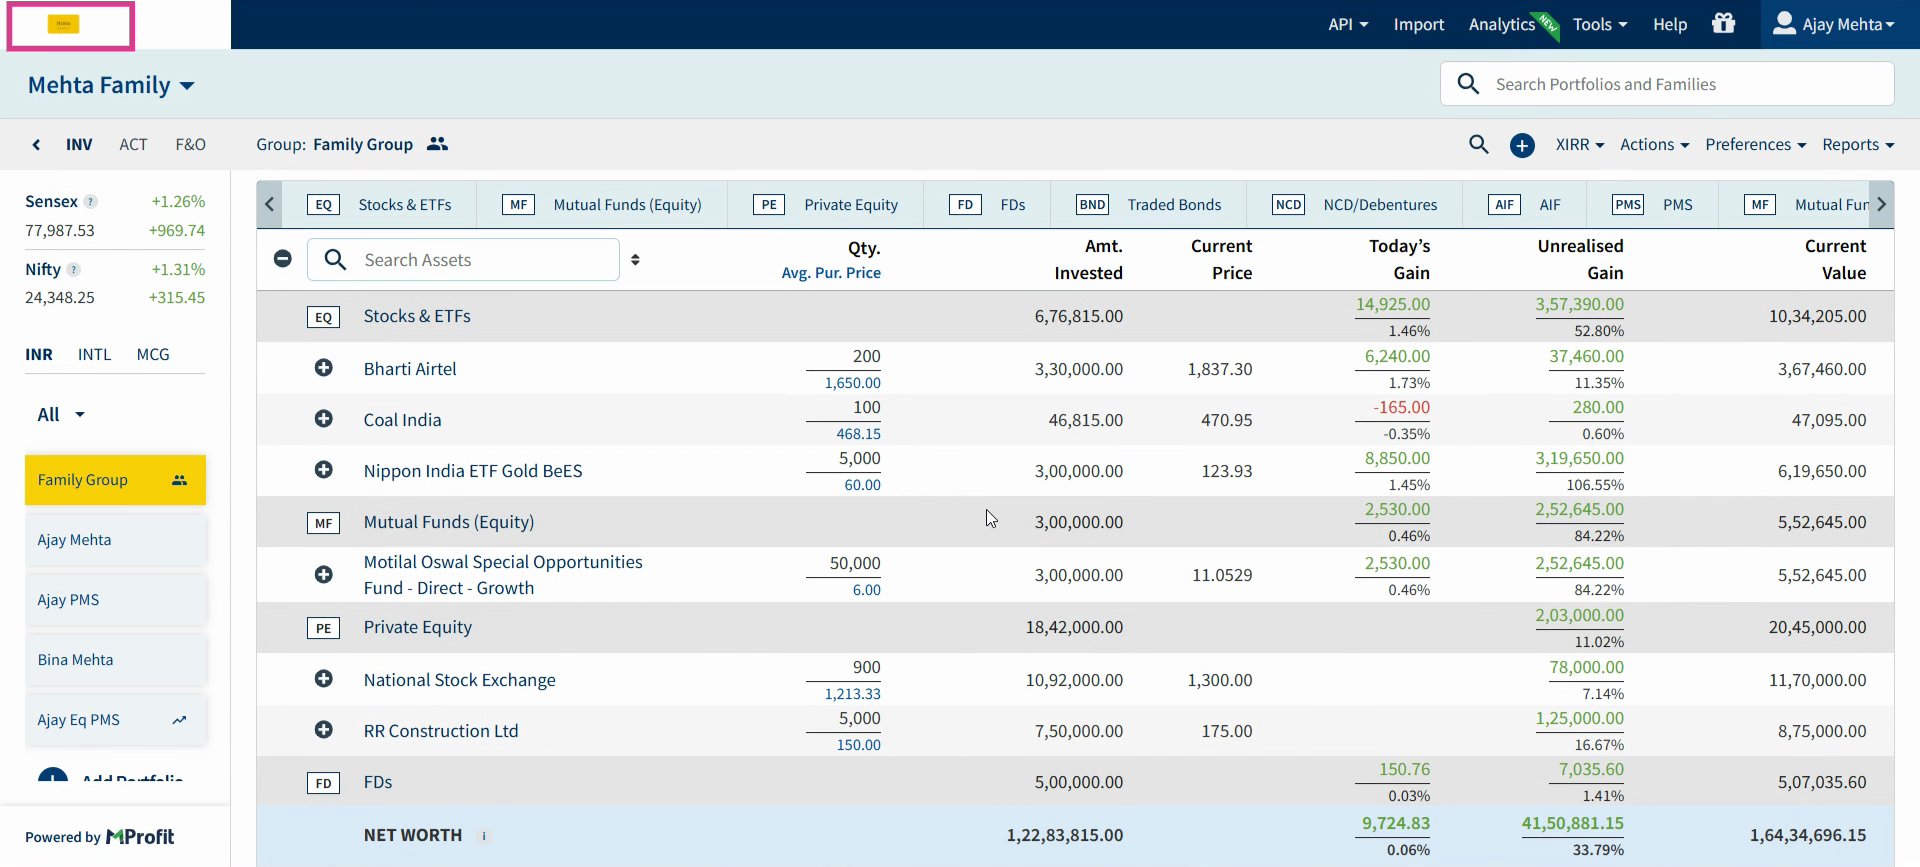Switch to the F&O tab
Image resolution: width=1920 pixels, height=867 pixels.
pyautogui.click(x=190, y=144)
